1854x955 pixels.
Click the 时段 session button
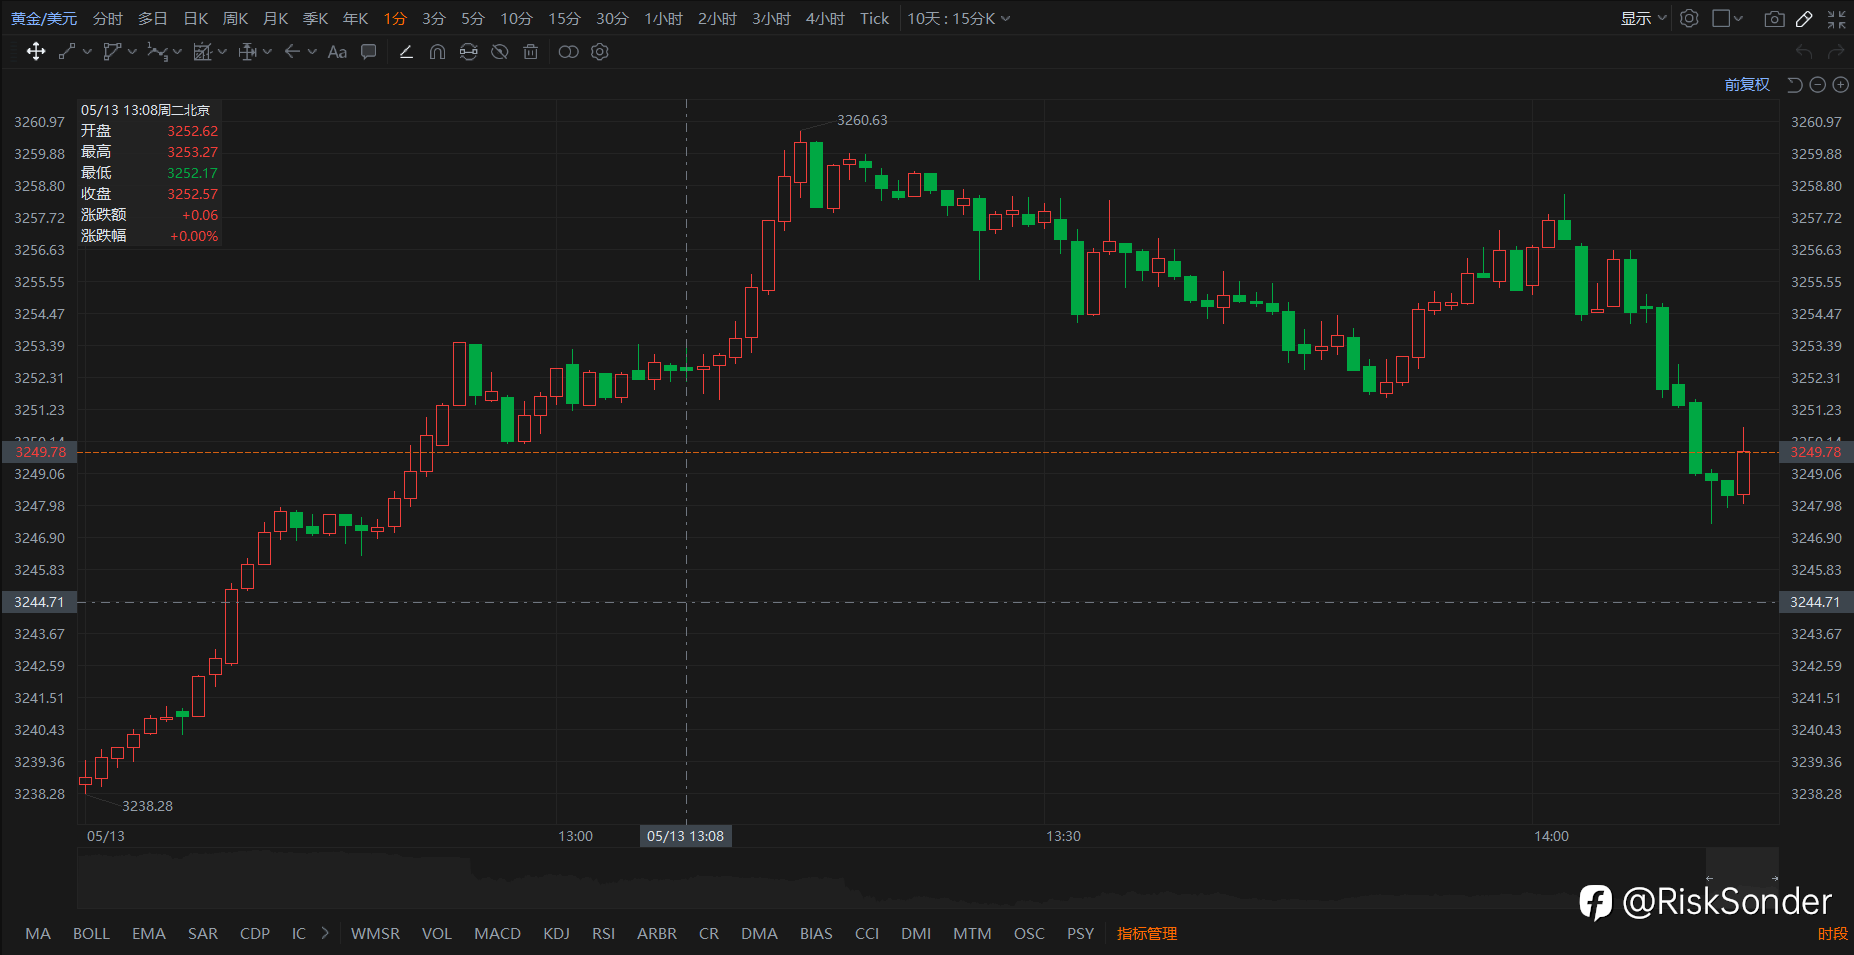coord(1832,933)
